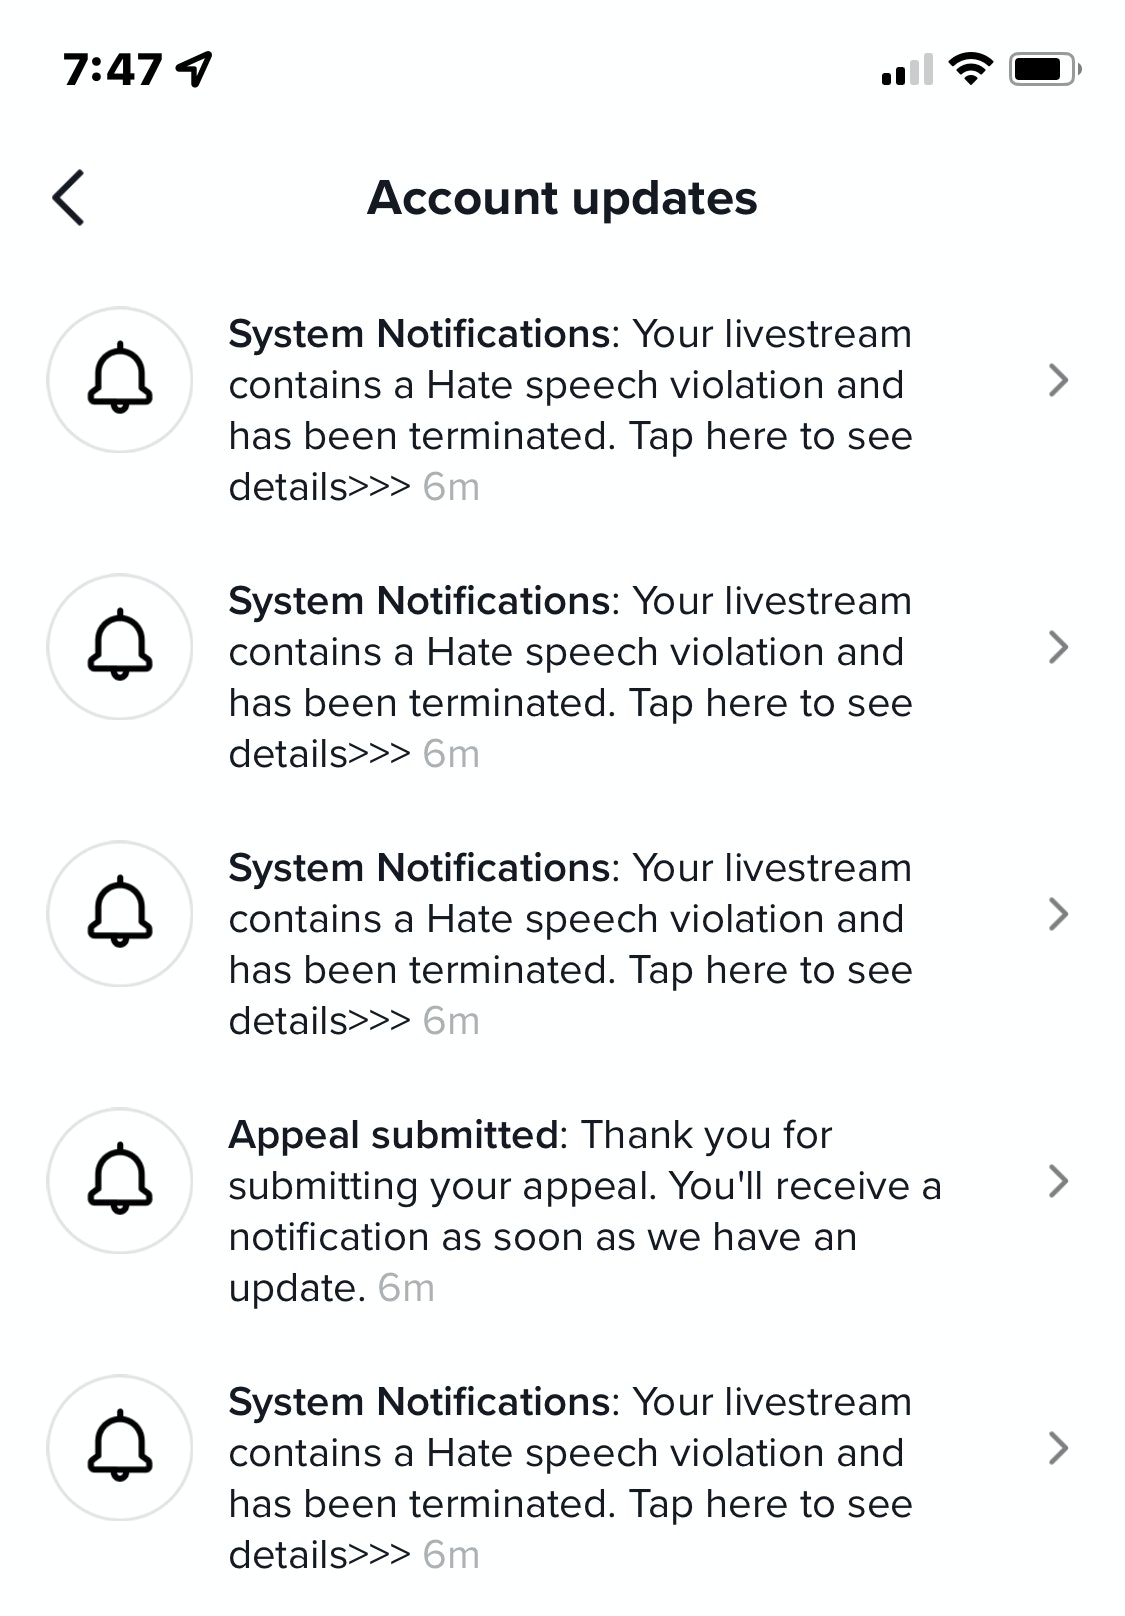
Task: Expand third notification using its chevron
Action: click(1058, 914)
